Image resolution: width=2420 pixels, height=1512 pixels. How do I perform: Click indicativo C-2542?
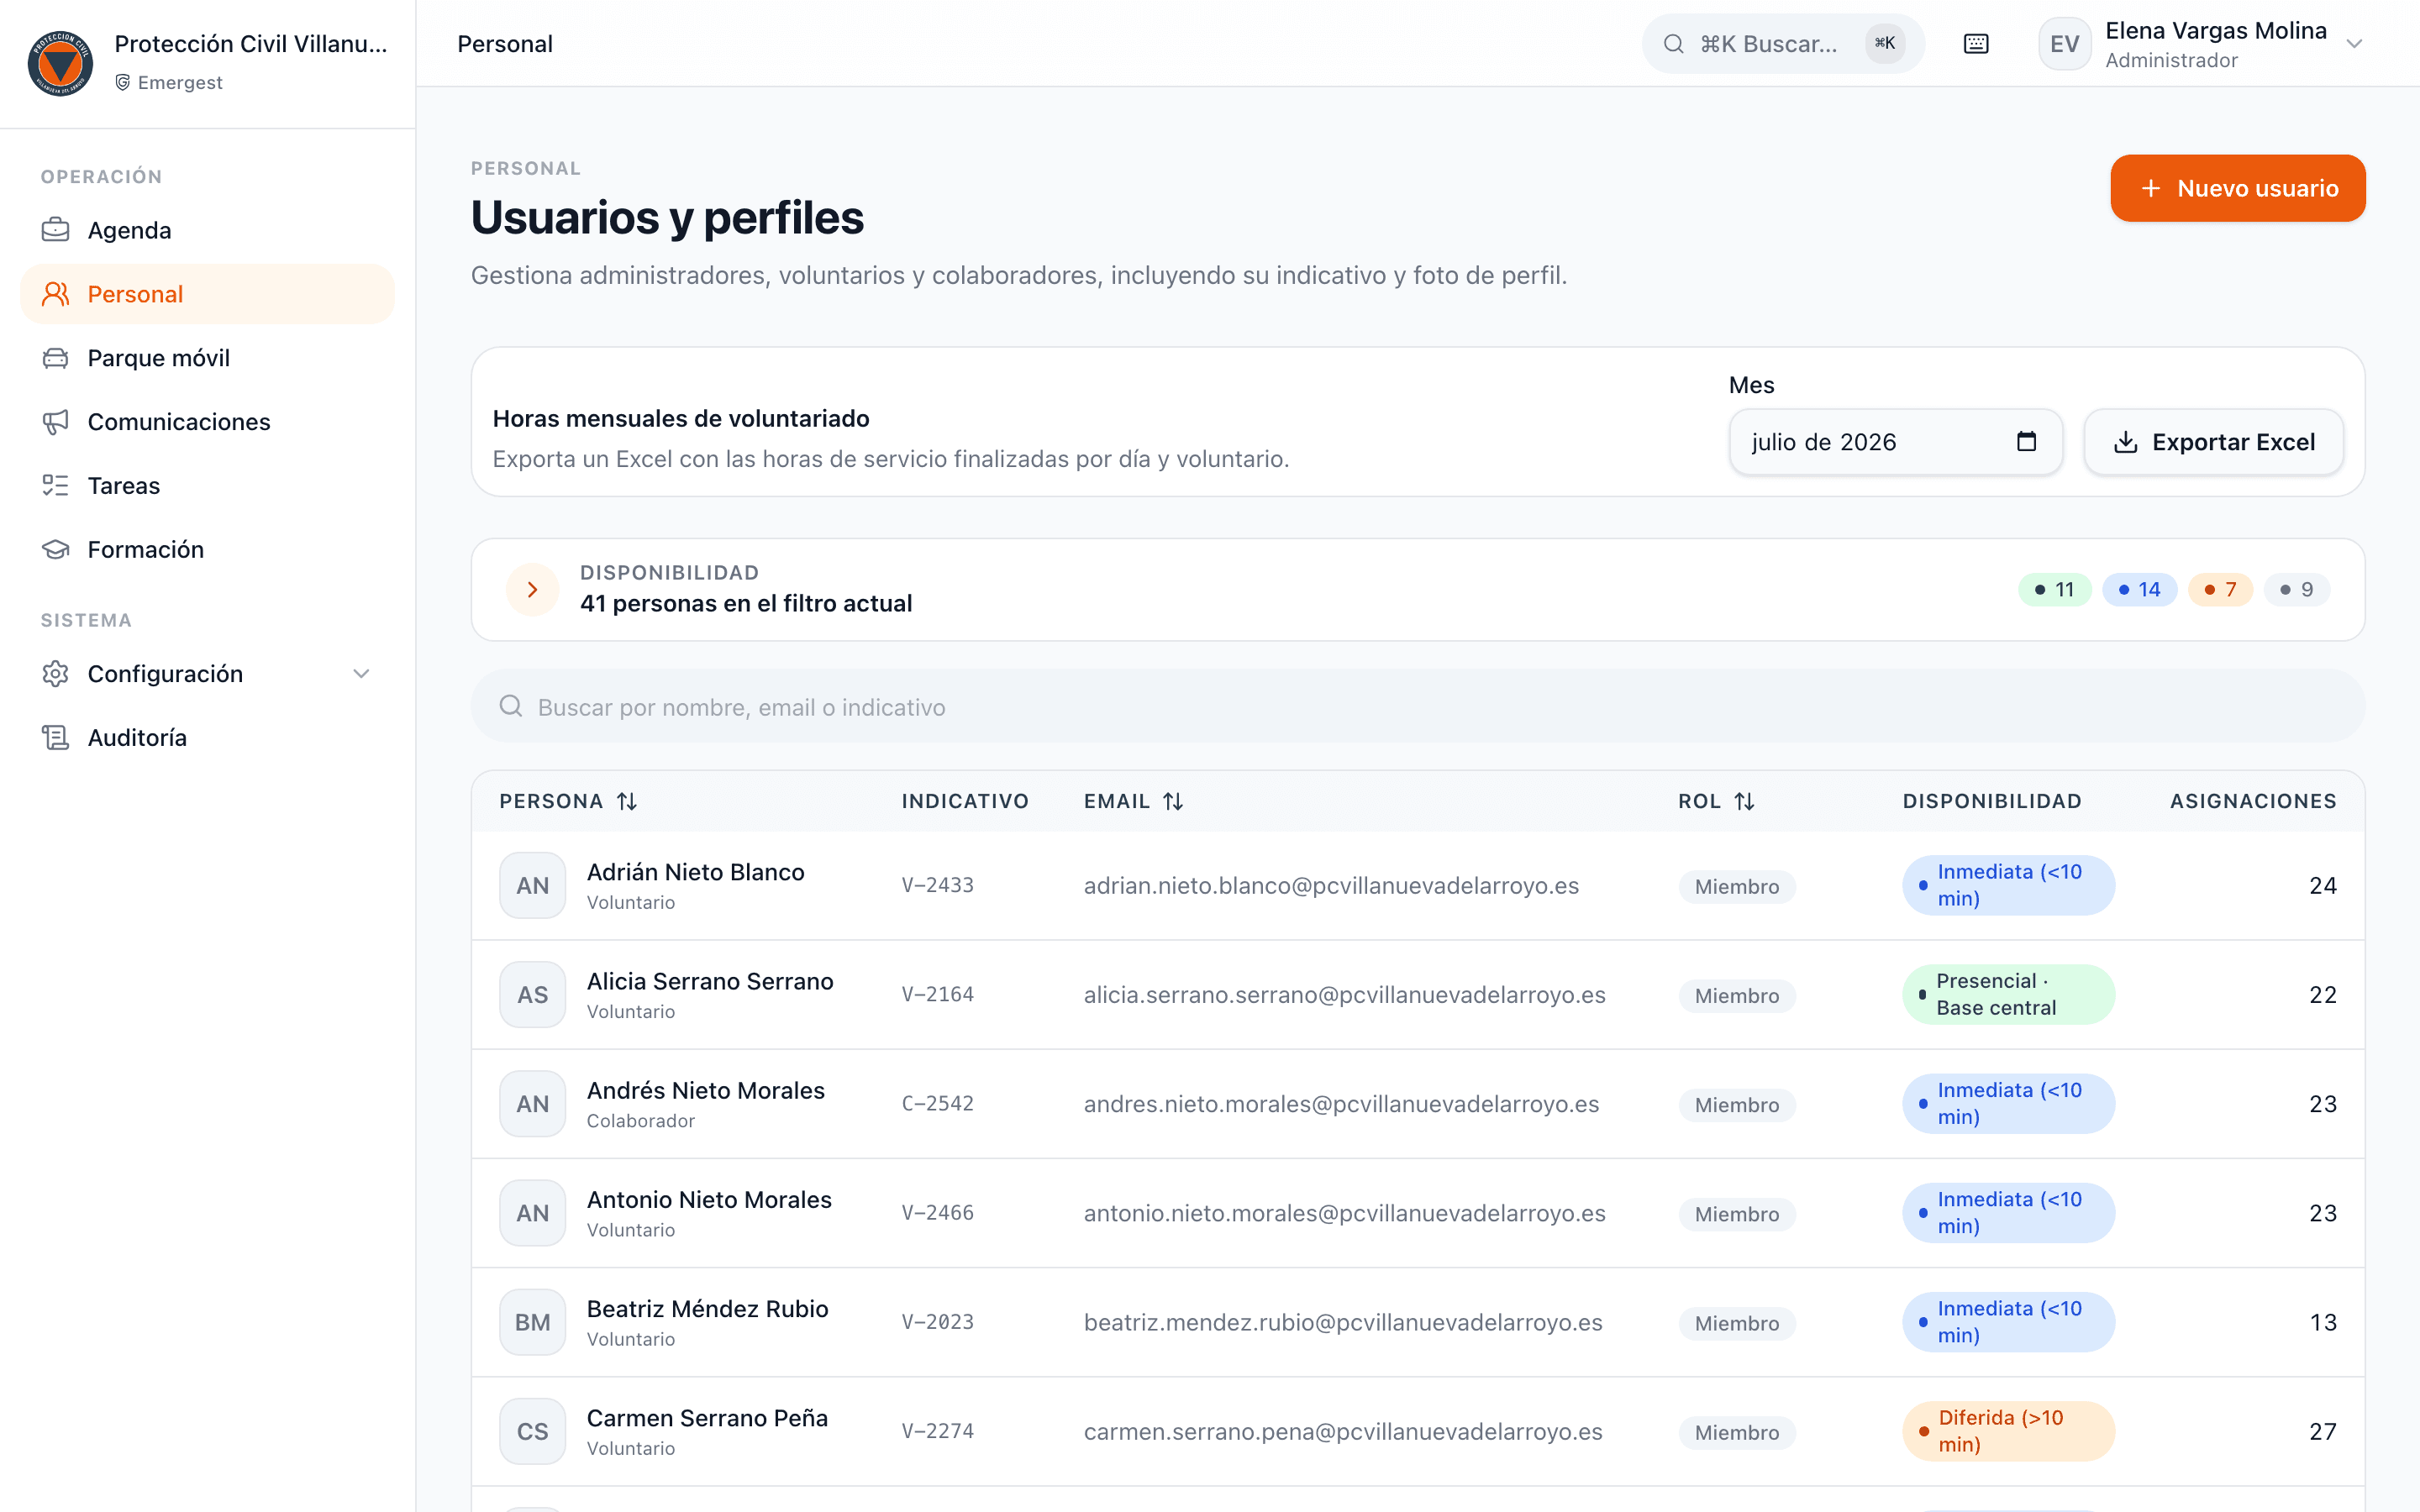tap(938, 1103)
